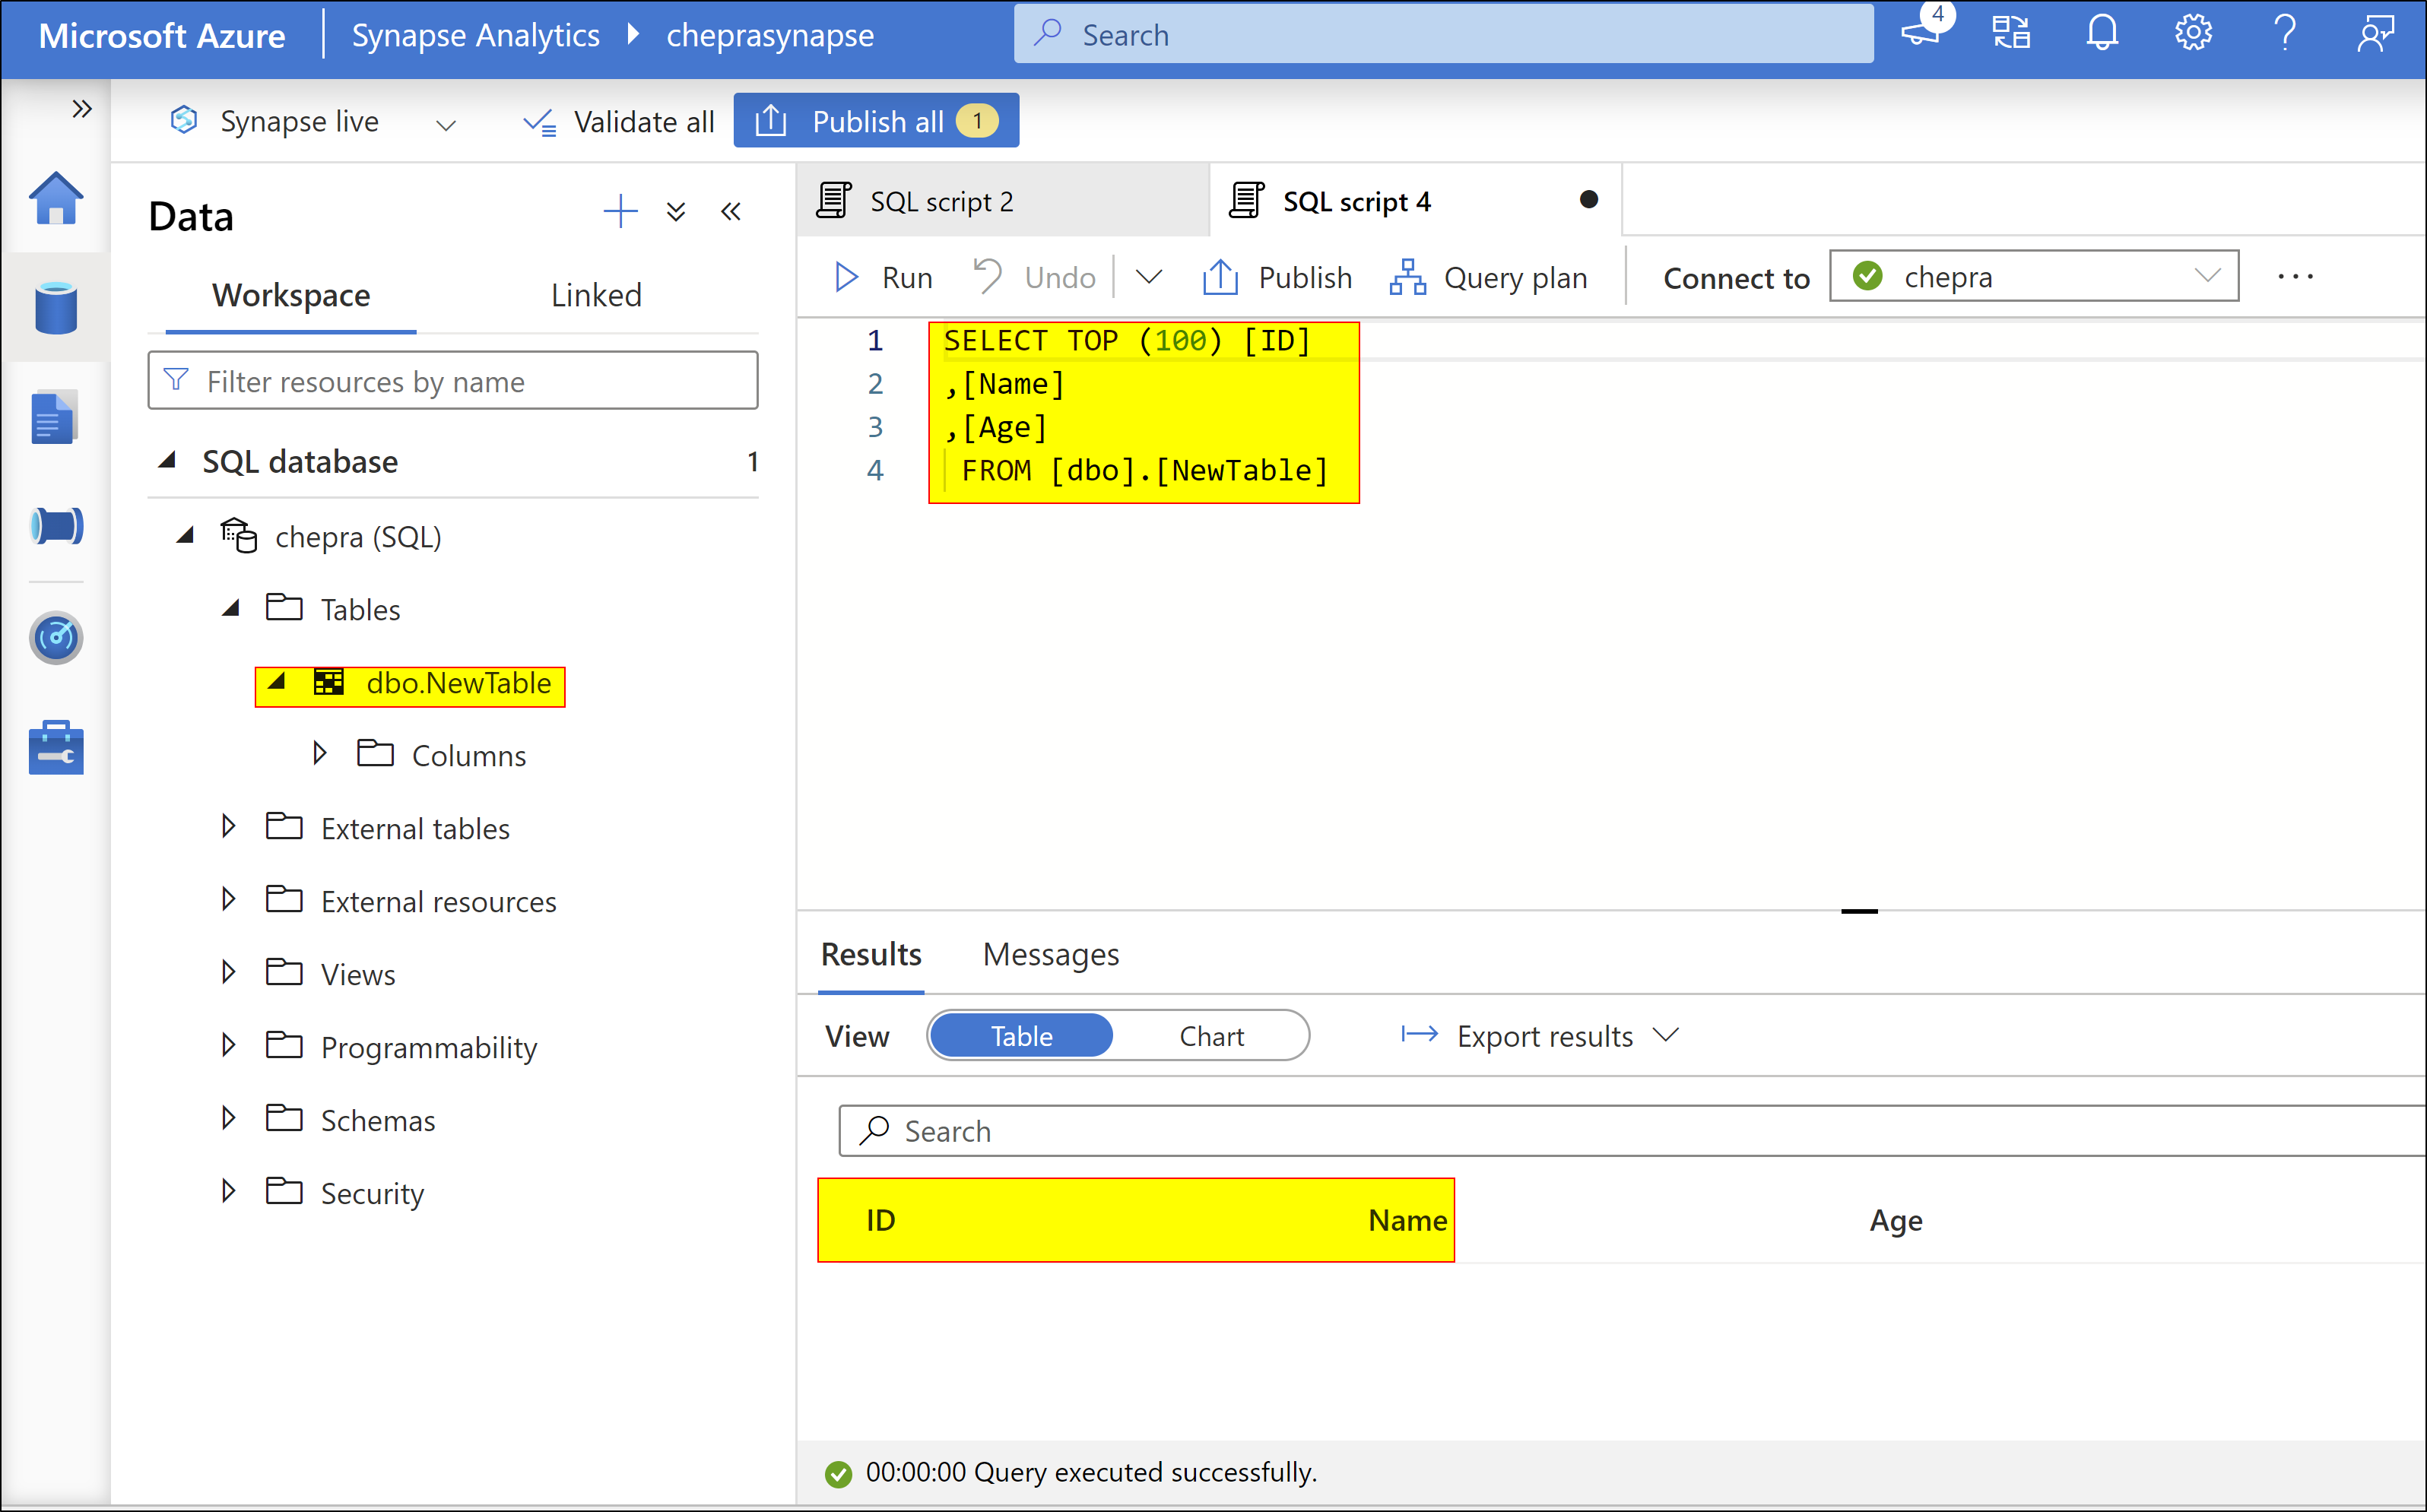2427x1512 pixels.
Task: Click the results pane resize handle
Action: tap(1859, 911)
